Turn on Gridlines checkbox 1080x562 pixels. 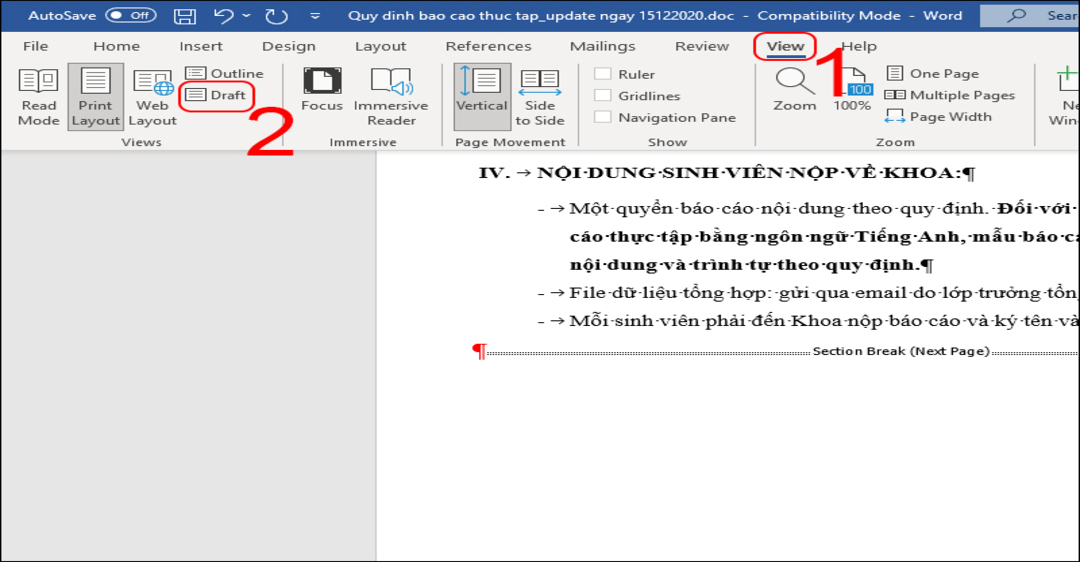click(x=603, y=96)
